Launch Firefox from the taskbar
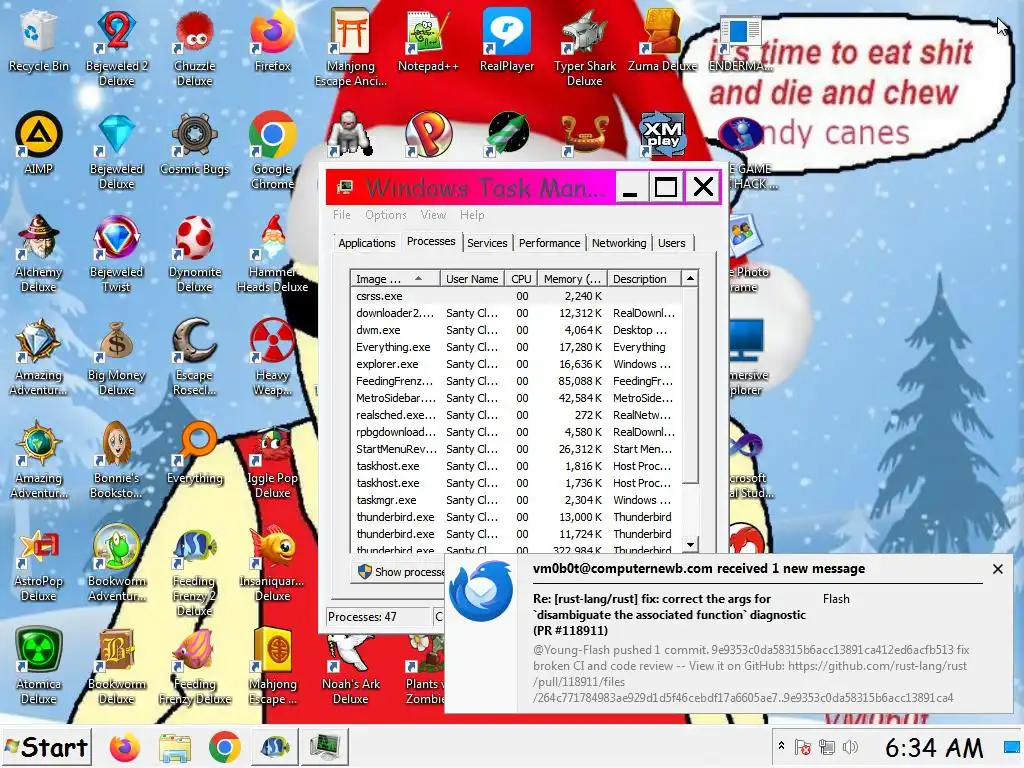This screenshot has height=768, width=1024. (124, 747)
